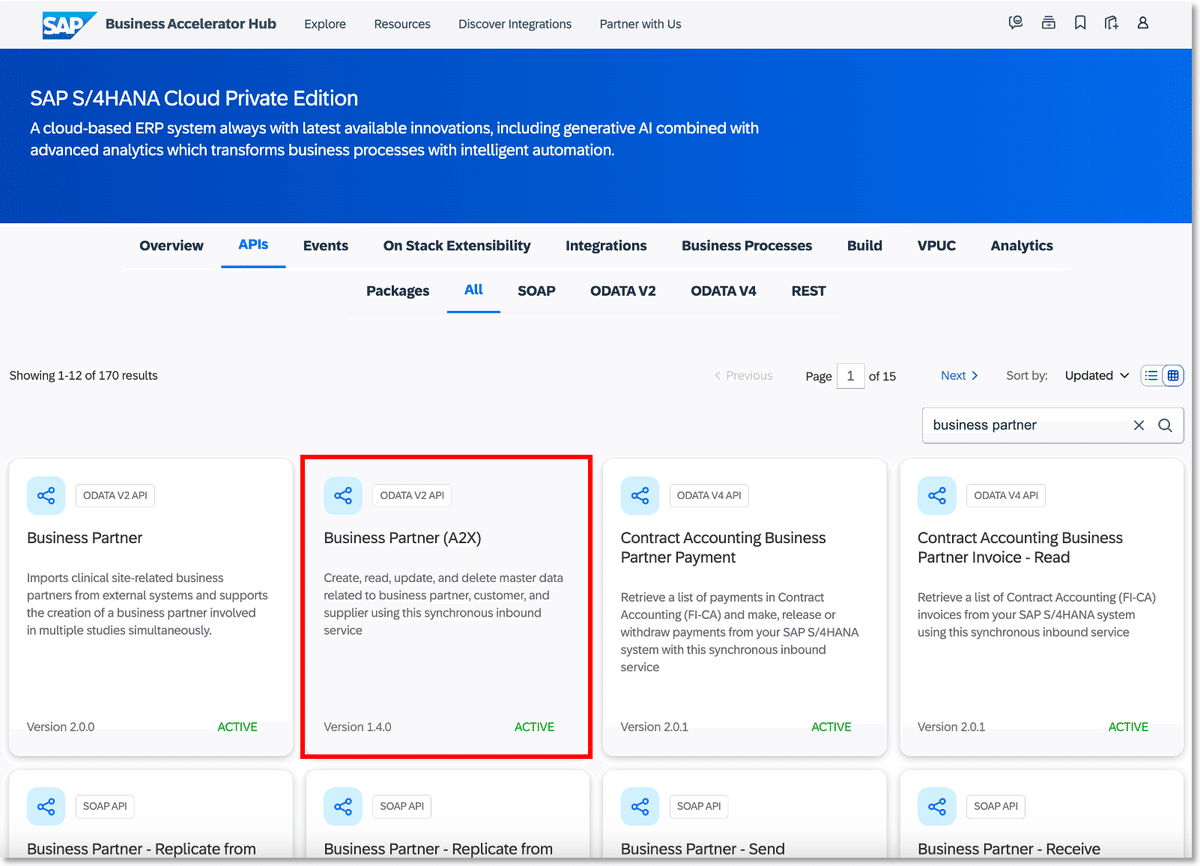Screen dimensions: 1200x866
Task: Click 'Showing 1-12 of 170 results' text
Action: pyautogui.click(x=84, y=376)
